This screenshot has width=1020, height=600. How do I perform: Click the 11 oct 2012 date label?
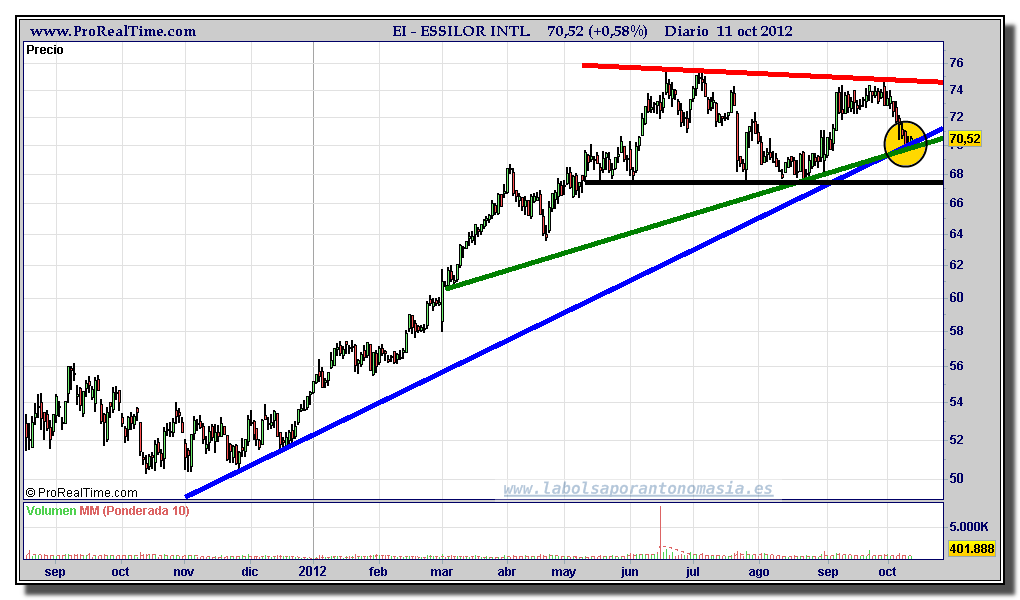tap(755, 31)
